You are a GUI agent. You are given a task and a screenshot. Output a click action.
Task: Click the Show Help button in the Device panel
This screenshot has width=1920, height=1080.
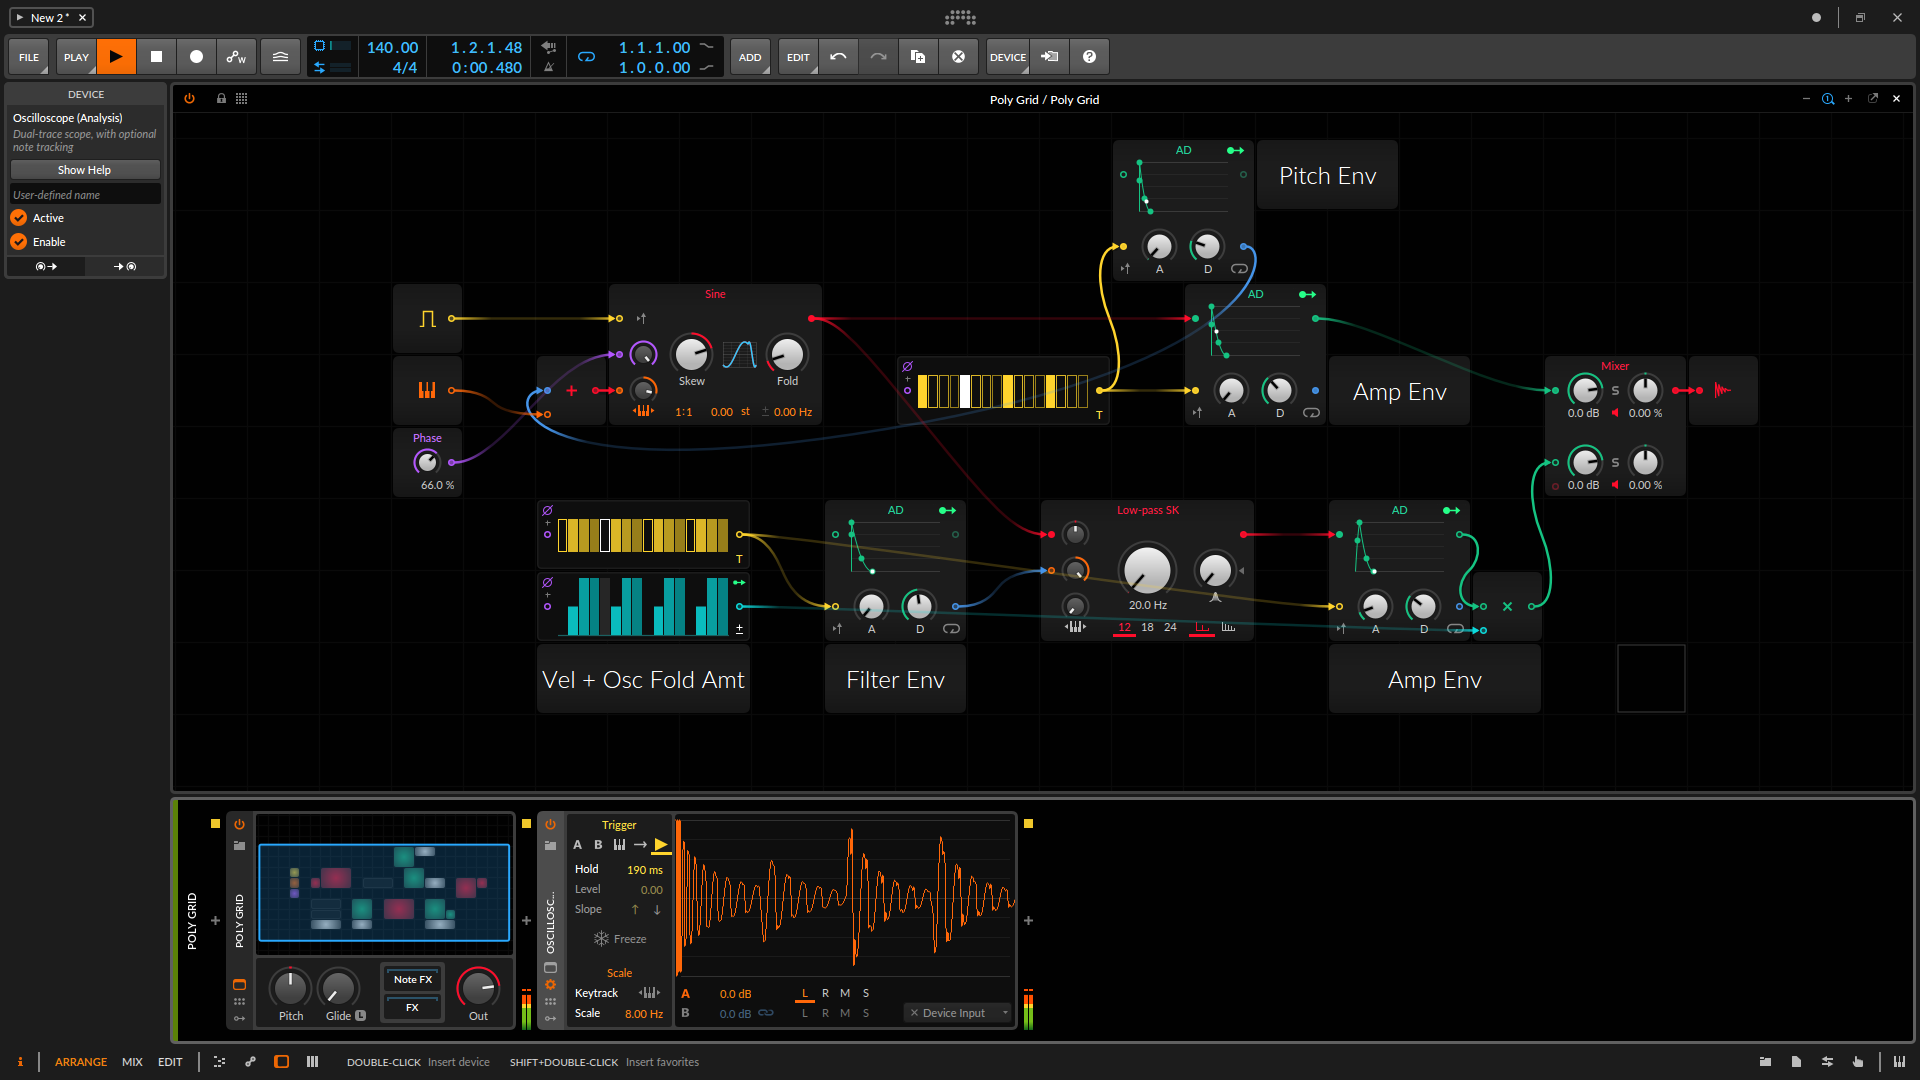[x=85, y=169]
